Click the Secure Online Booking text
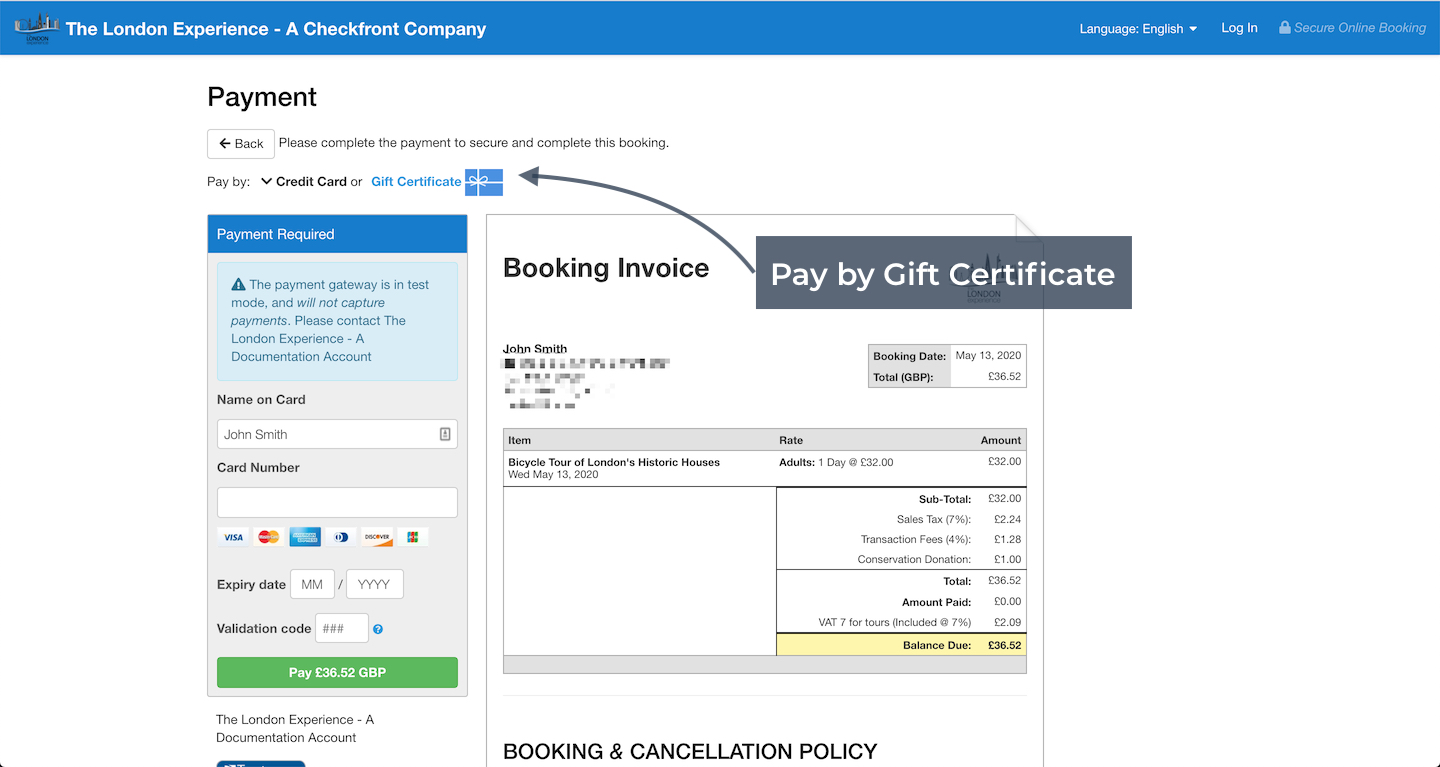1440x767 pixels. [x=1360, y=28]
